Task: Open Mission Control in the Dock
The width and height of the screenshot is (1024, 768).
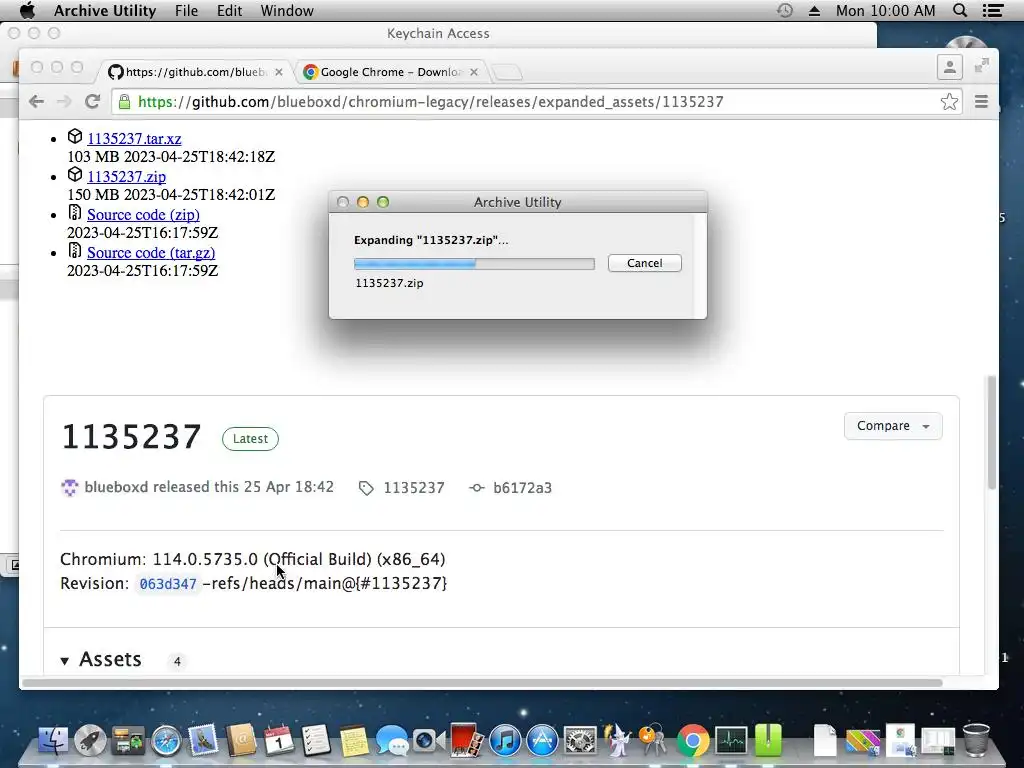Action: [x=128, y=741]
